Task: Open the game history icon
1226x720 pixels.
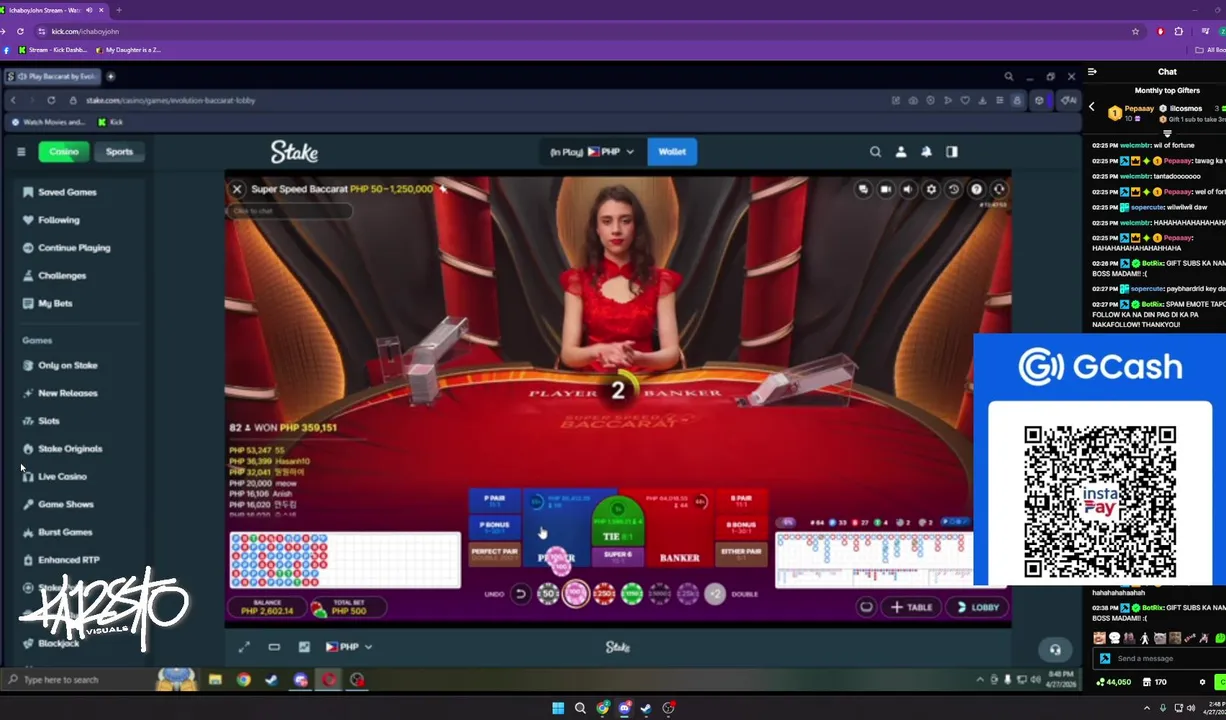Action: [x=954, y=189]
